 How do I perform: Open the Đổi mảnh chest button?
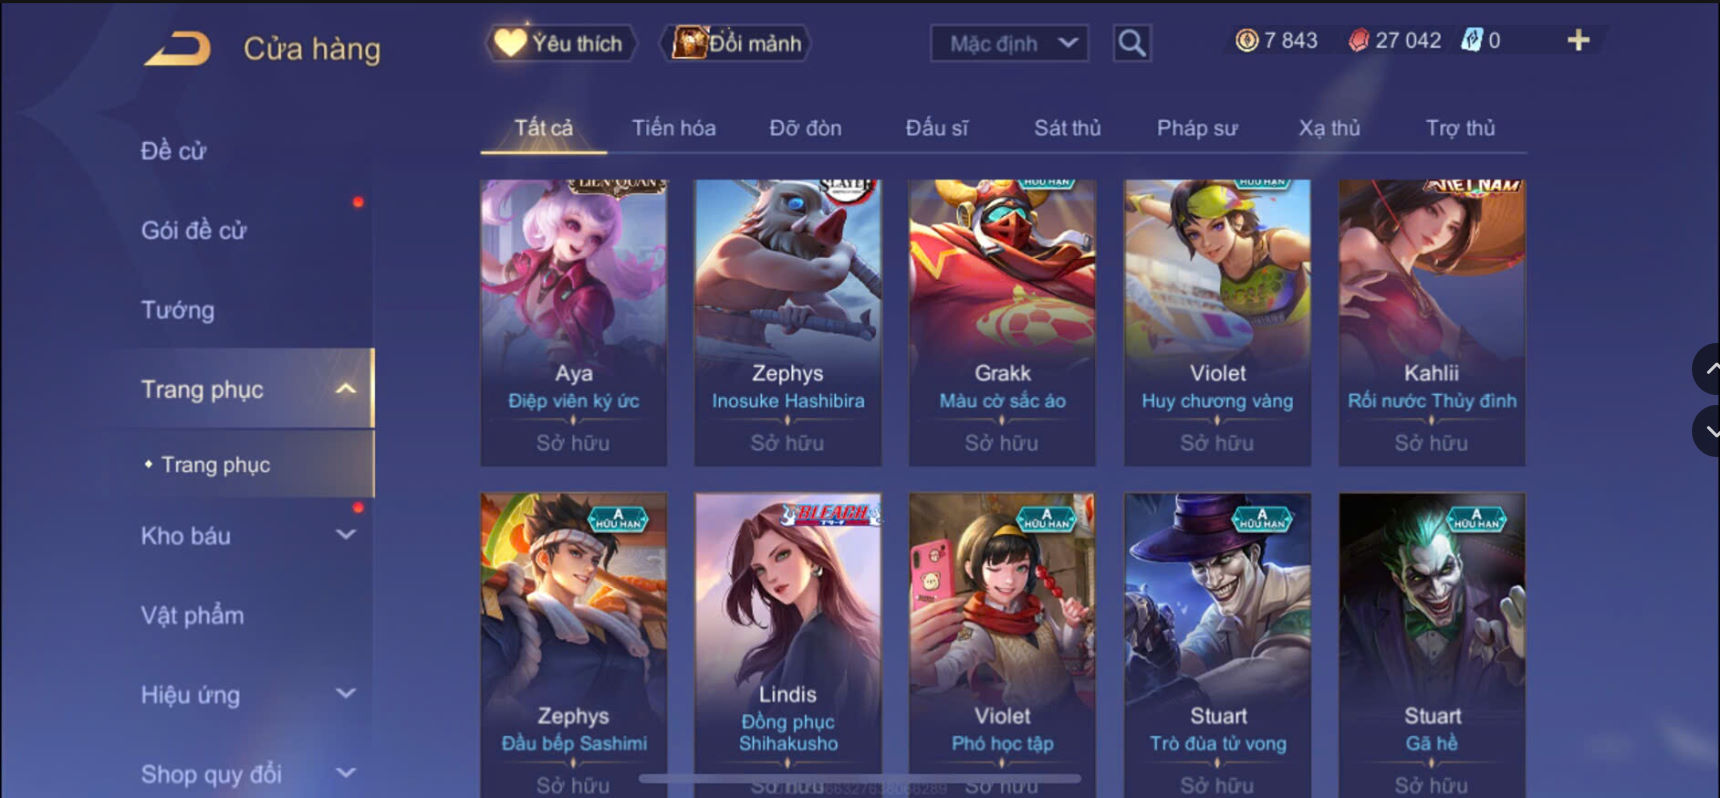[x=736, y=43]
